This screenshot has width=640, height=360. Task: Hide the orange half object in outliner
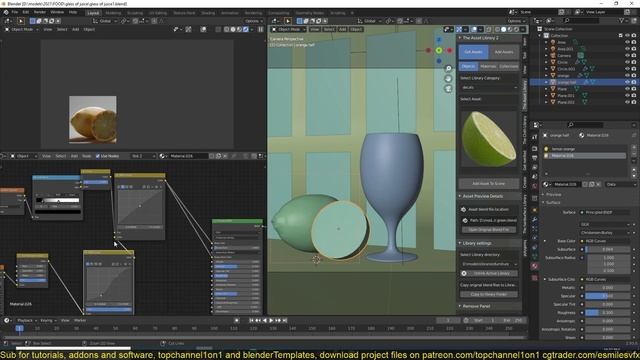pyautogui.click(x=627, y=82)
